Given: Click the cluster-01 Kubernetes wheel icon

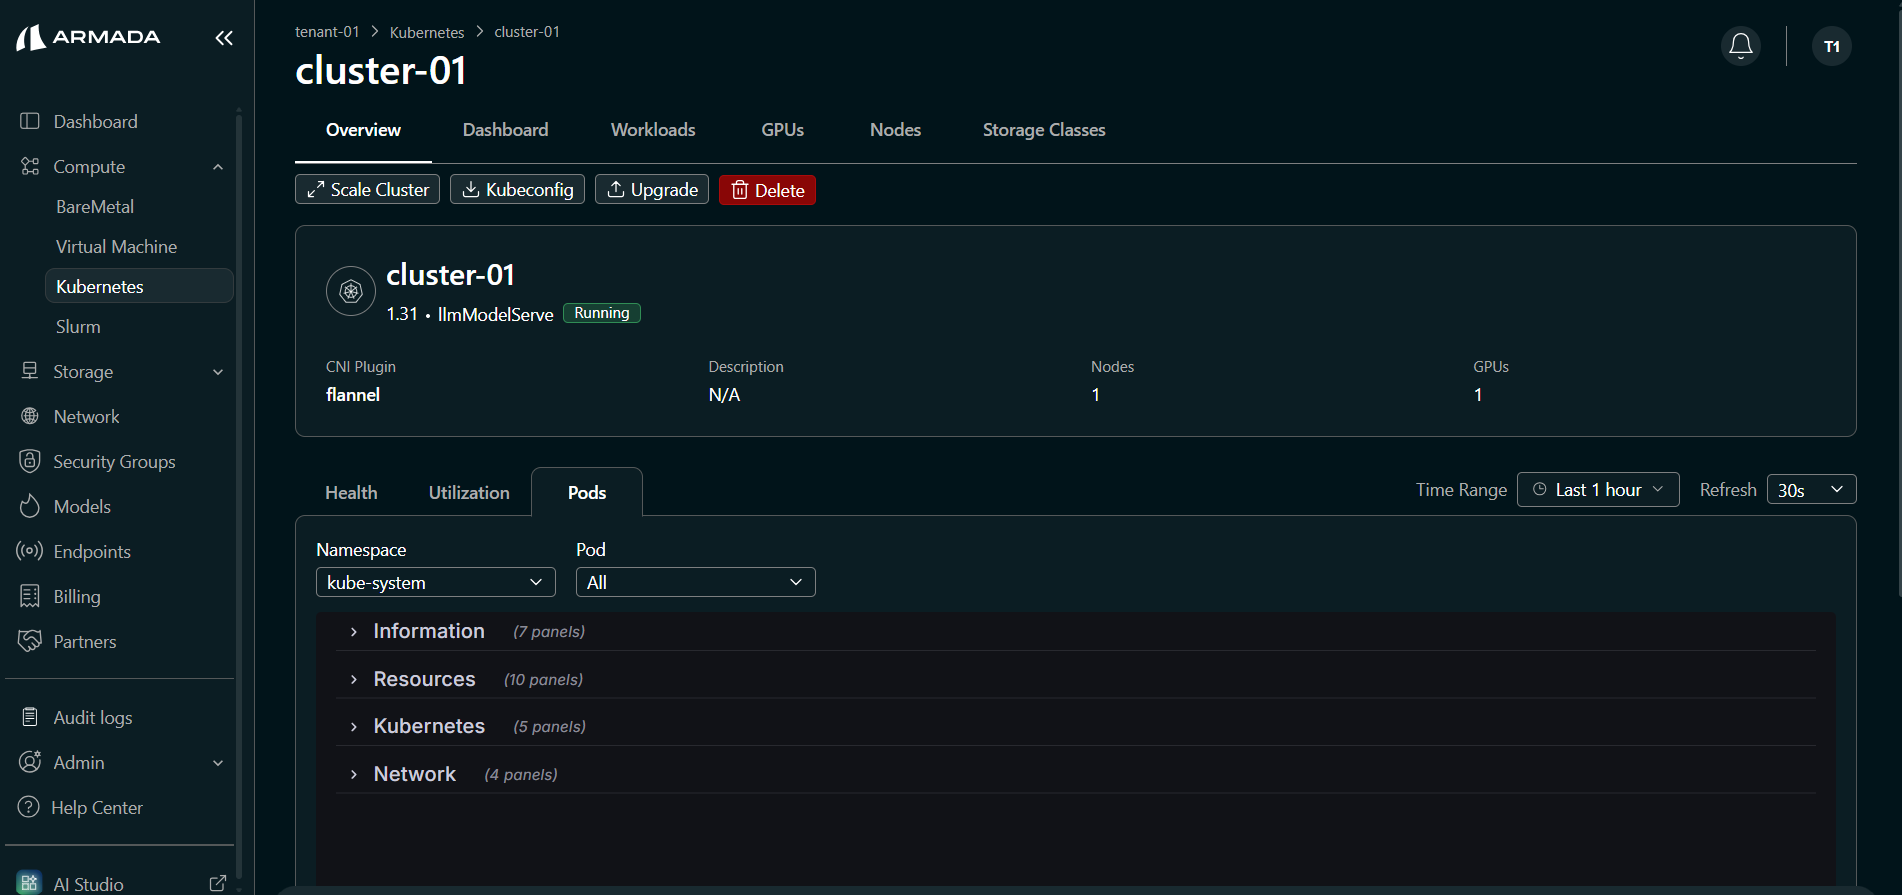Looking at the screenshot, I should 351,291.
